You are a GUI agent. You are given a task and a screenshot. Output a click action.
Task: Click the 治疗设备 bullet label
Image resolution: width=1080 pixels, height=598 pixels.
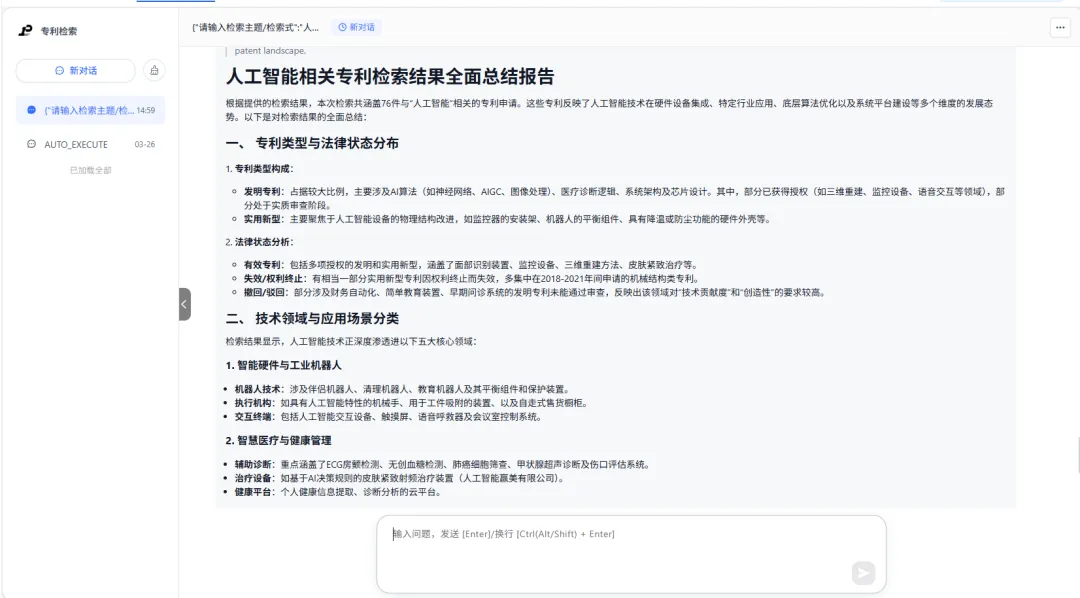coord(253,478)
